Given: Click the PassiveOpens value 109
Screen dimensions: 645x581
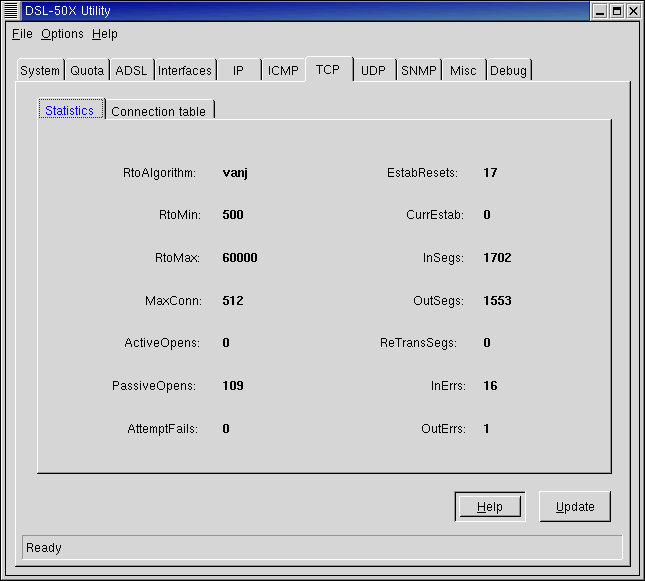Looking at the screenshot, I should coord(233,386).
